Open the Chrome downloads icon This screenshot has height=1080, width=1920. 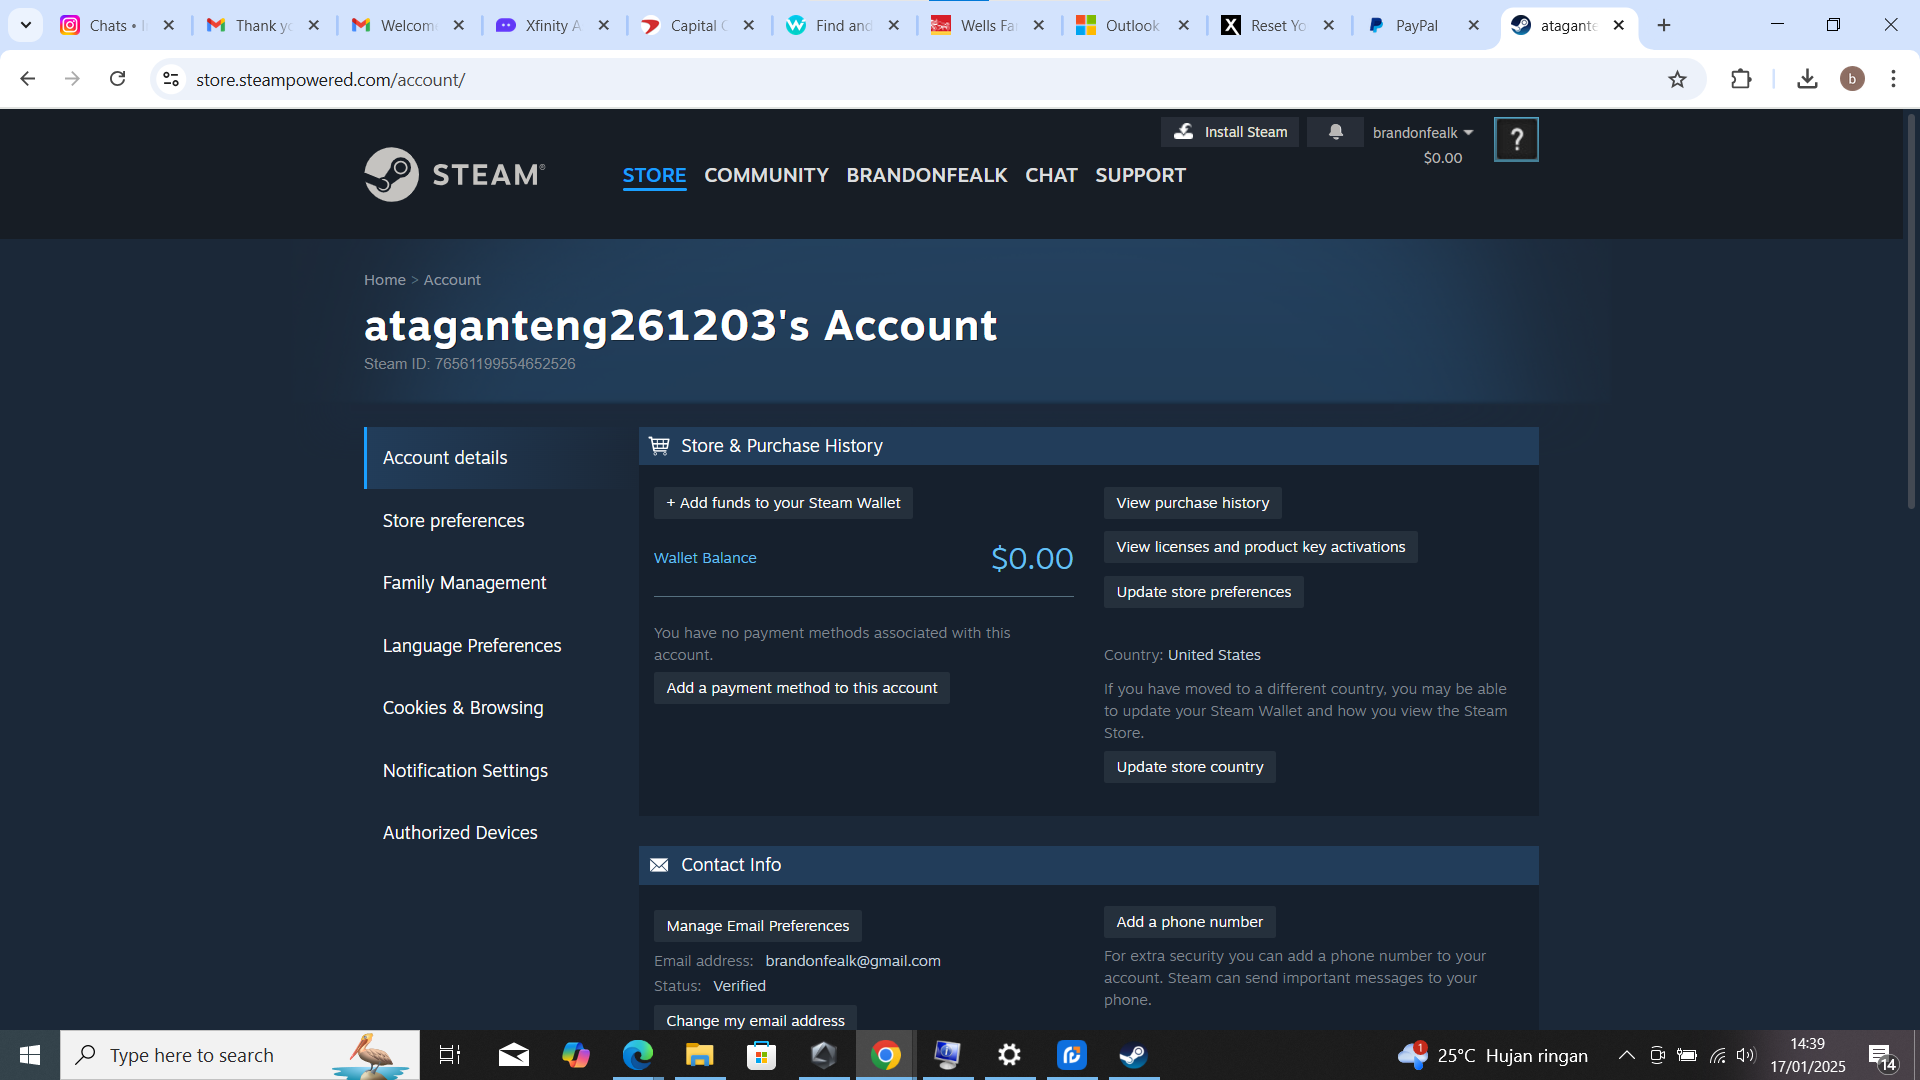[1807, 79]
